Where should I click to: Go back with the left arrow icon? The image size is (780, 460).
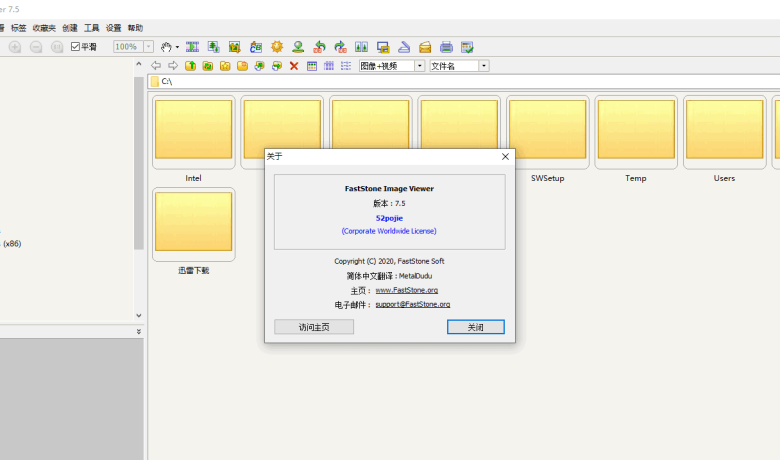pos(156,66)
